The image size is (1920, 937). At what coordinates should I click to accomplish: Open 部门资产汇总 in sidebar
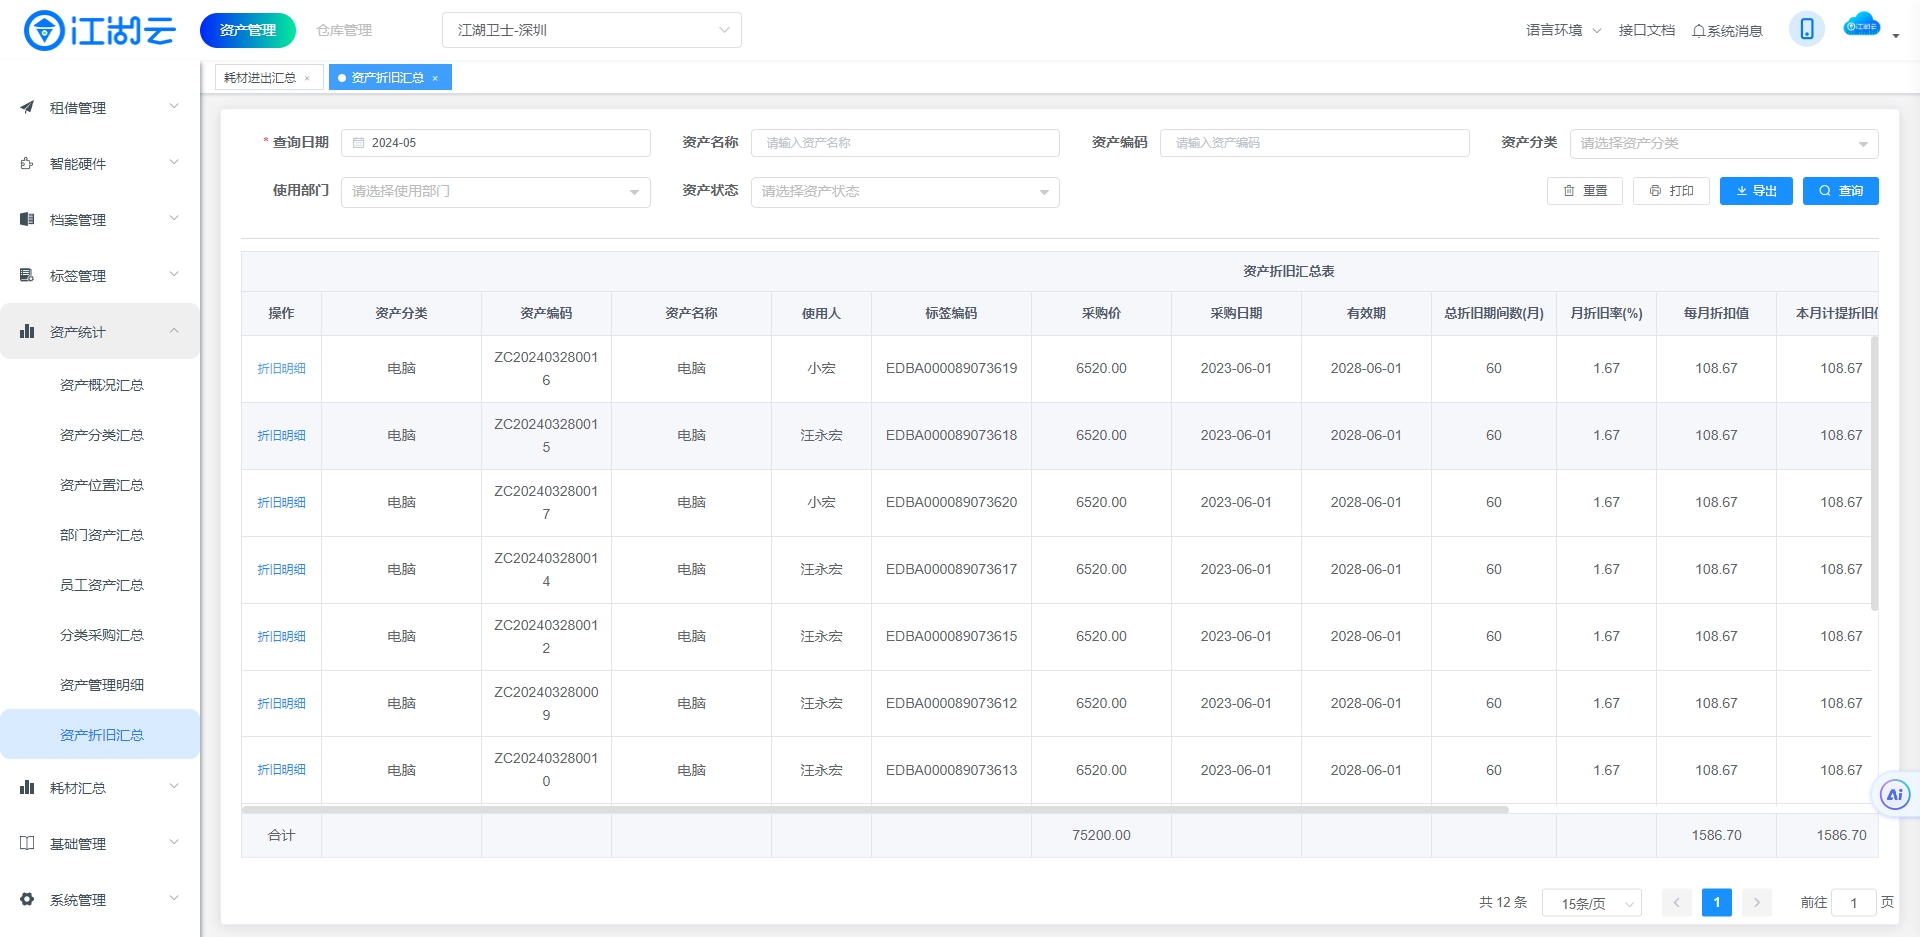click(102, 535)
